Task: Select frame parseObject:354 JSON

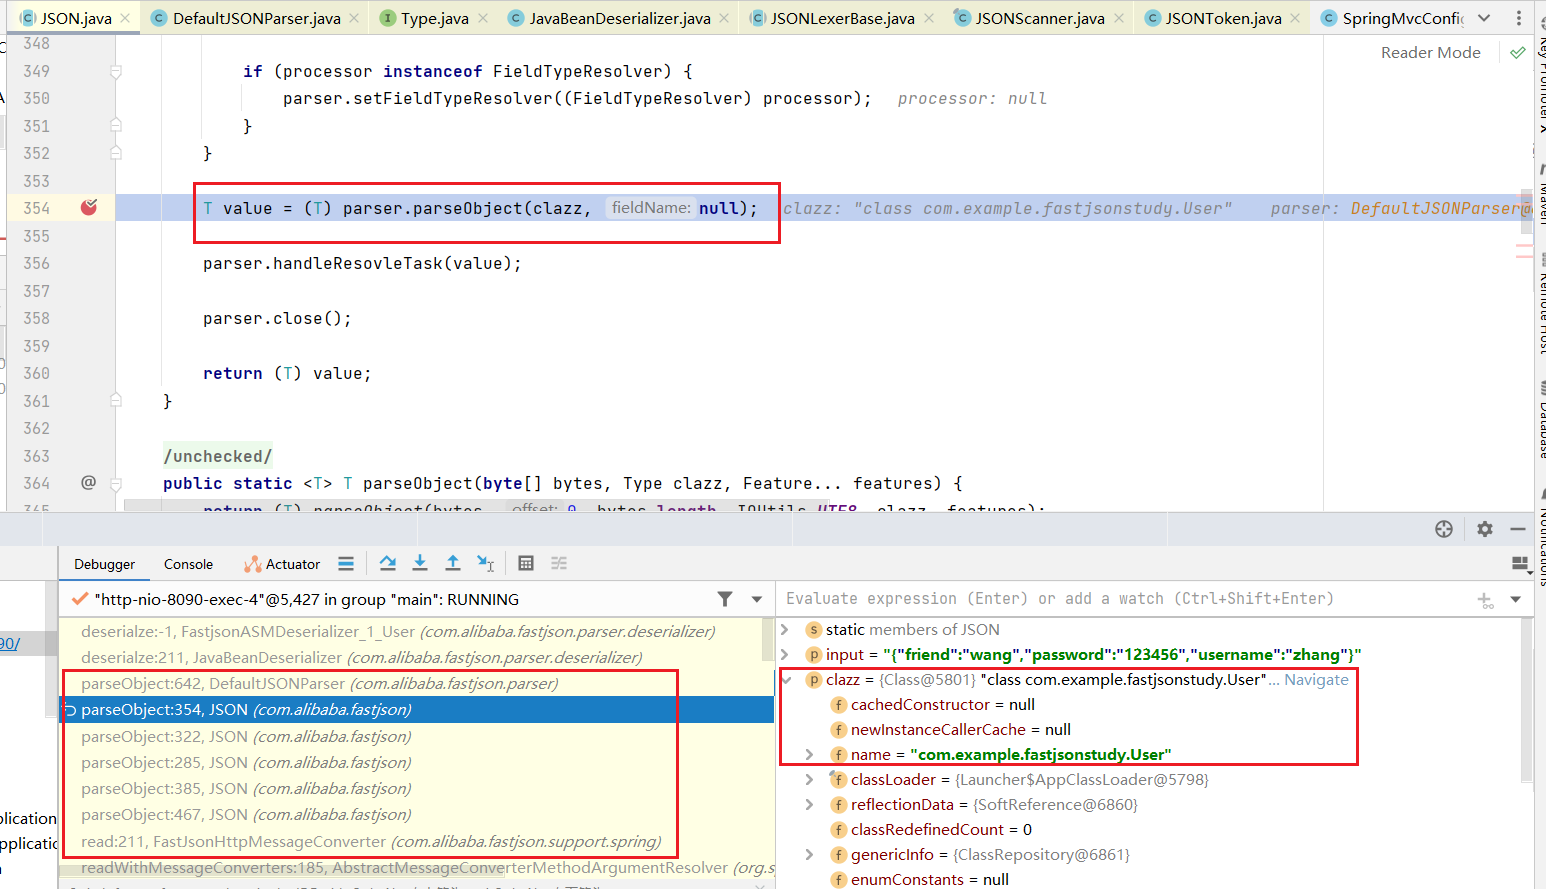Action: coord(417,709)
